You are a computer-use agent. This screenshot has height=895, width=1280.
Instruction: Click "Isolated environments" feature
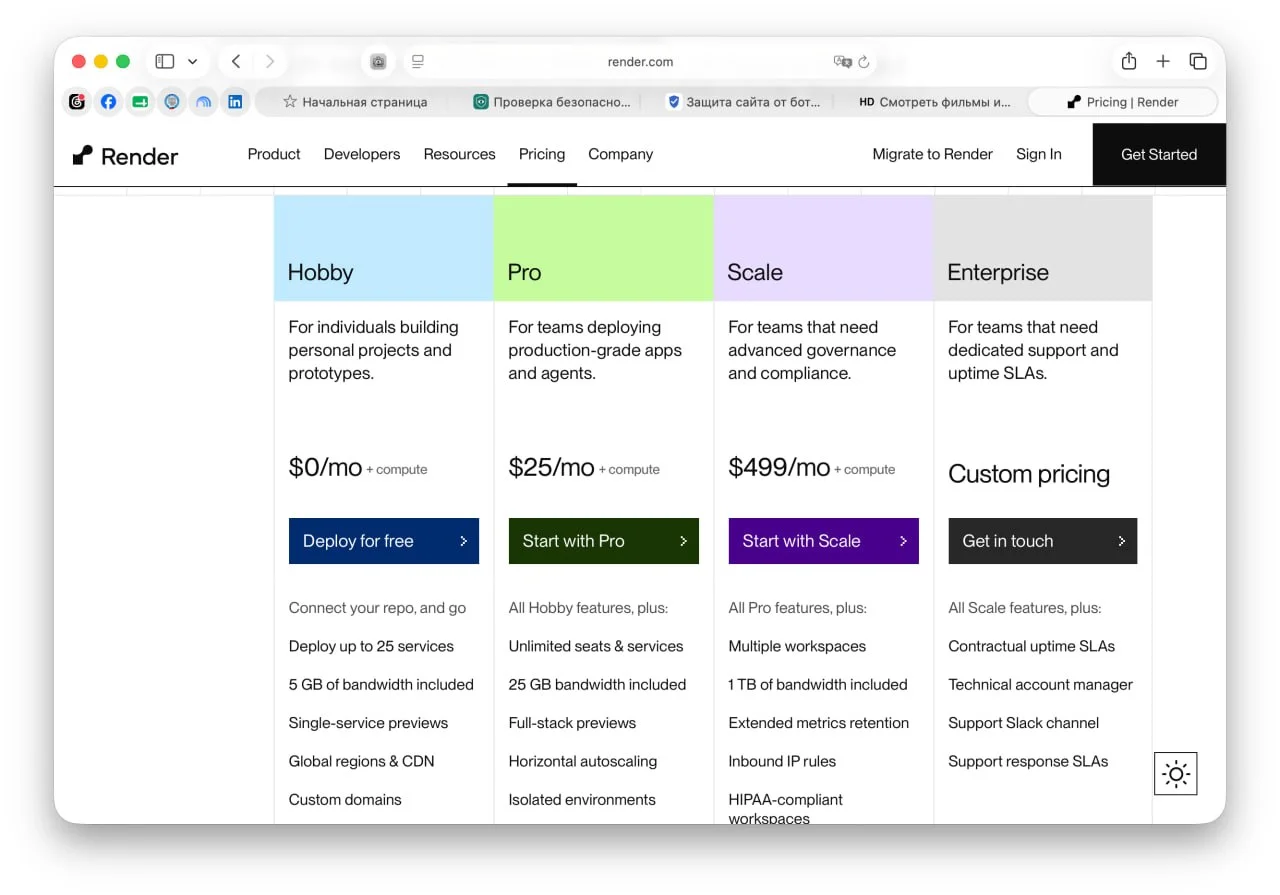coord(582,800)
